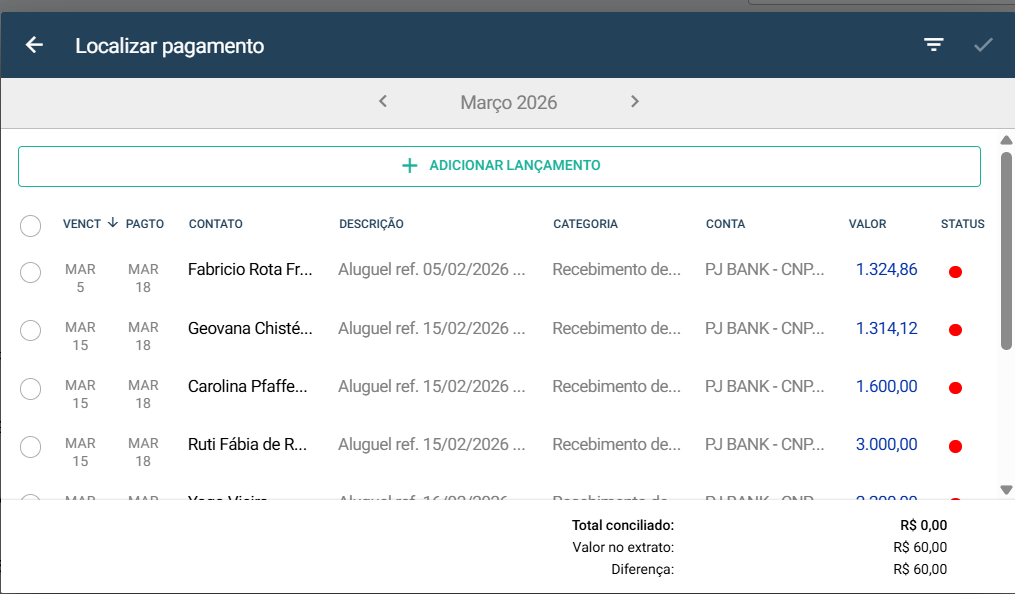Click the vertical scrollbar thumb

coord(1006,251)
